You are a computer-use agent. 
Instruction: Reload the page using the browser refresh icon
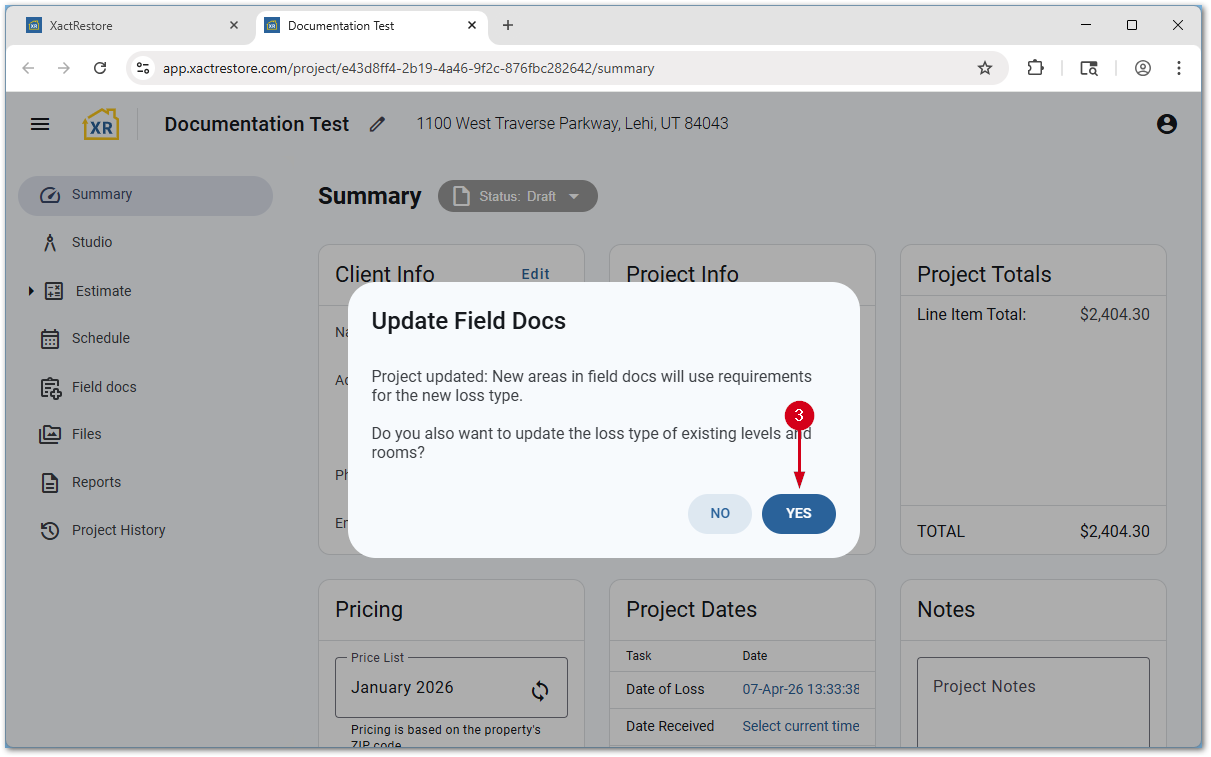[x=100, y=68]
